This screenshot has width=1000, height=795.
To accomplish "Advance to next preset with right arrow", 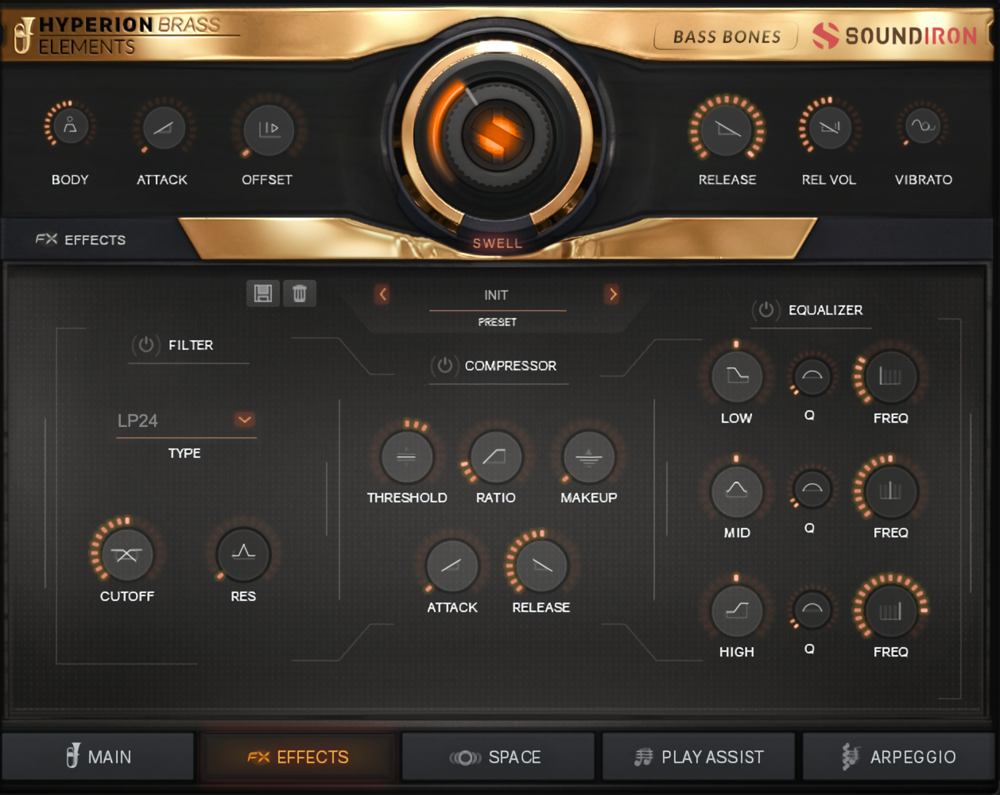I will [612, 294].
